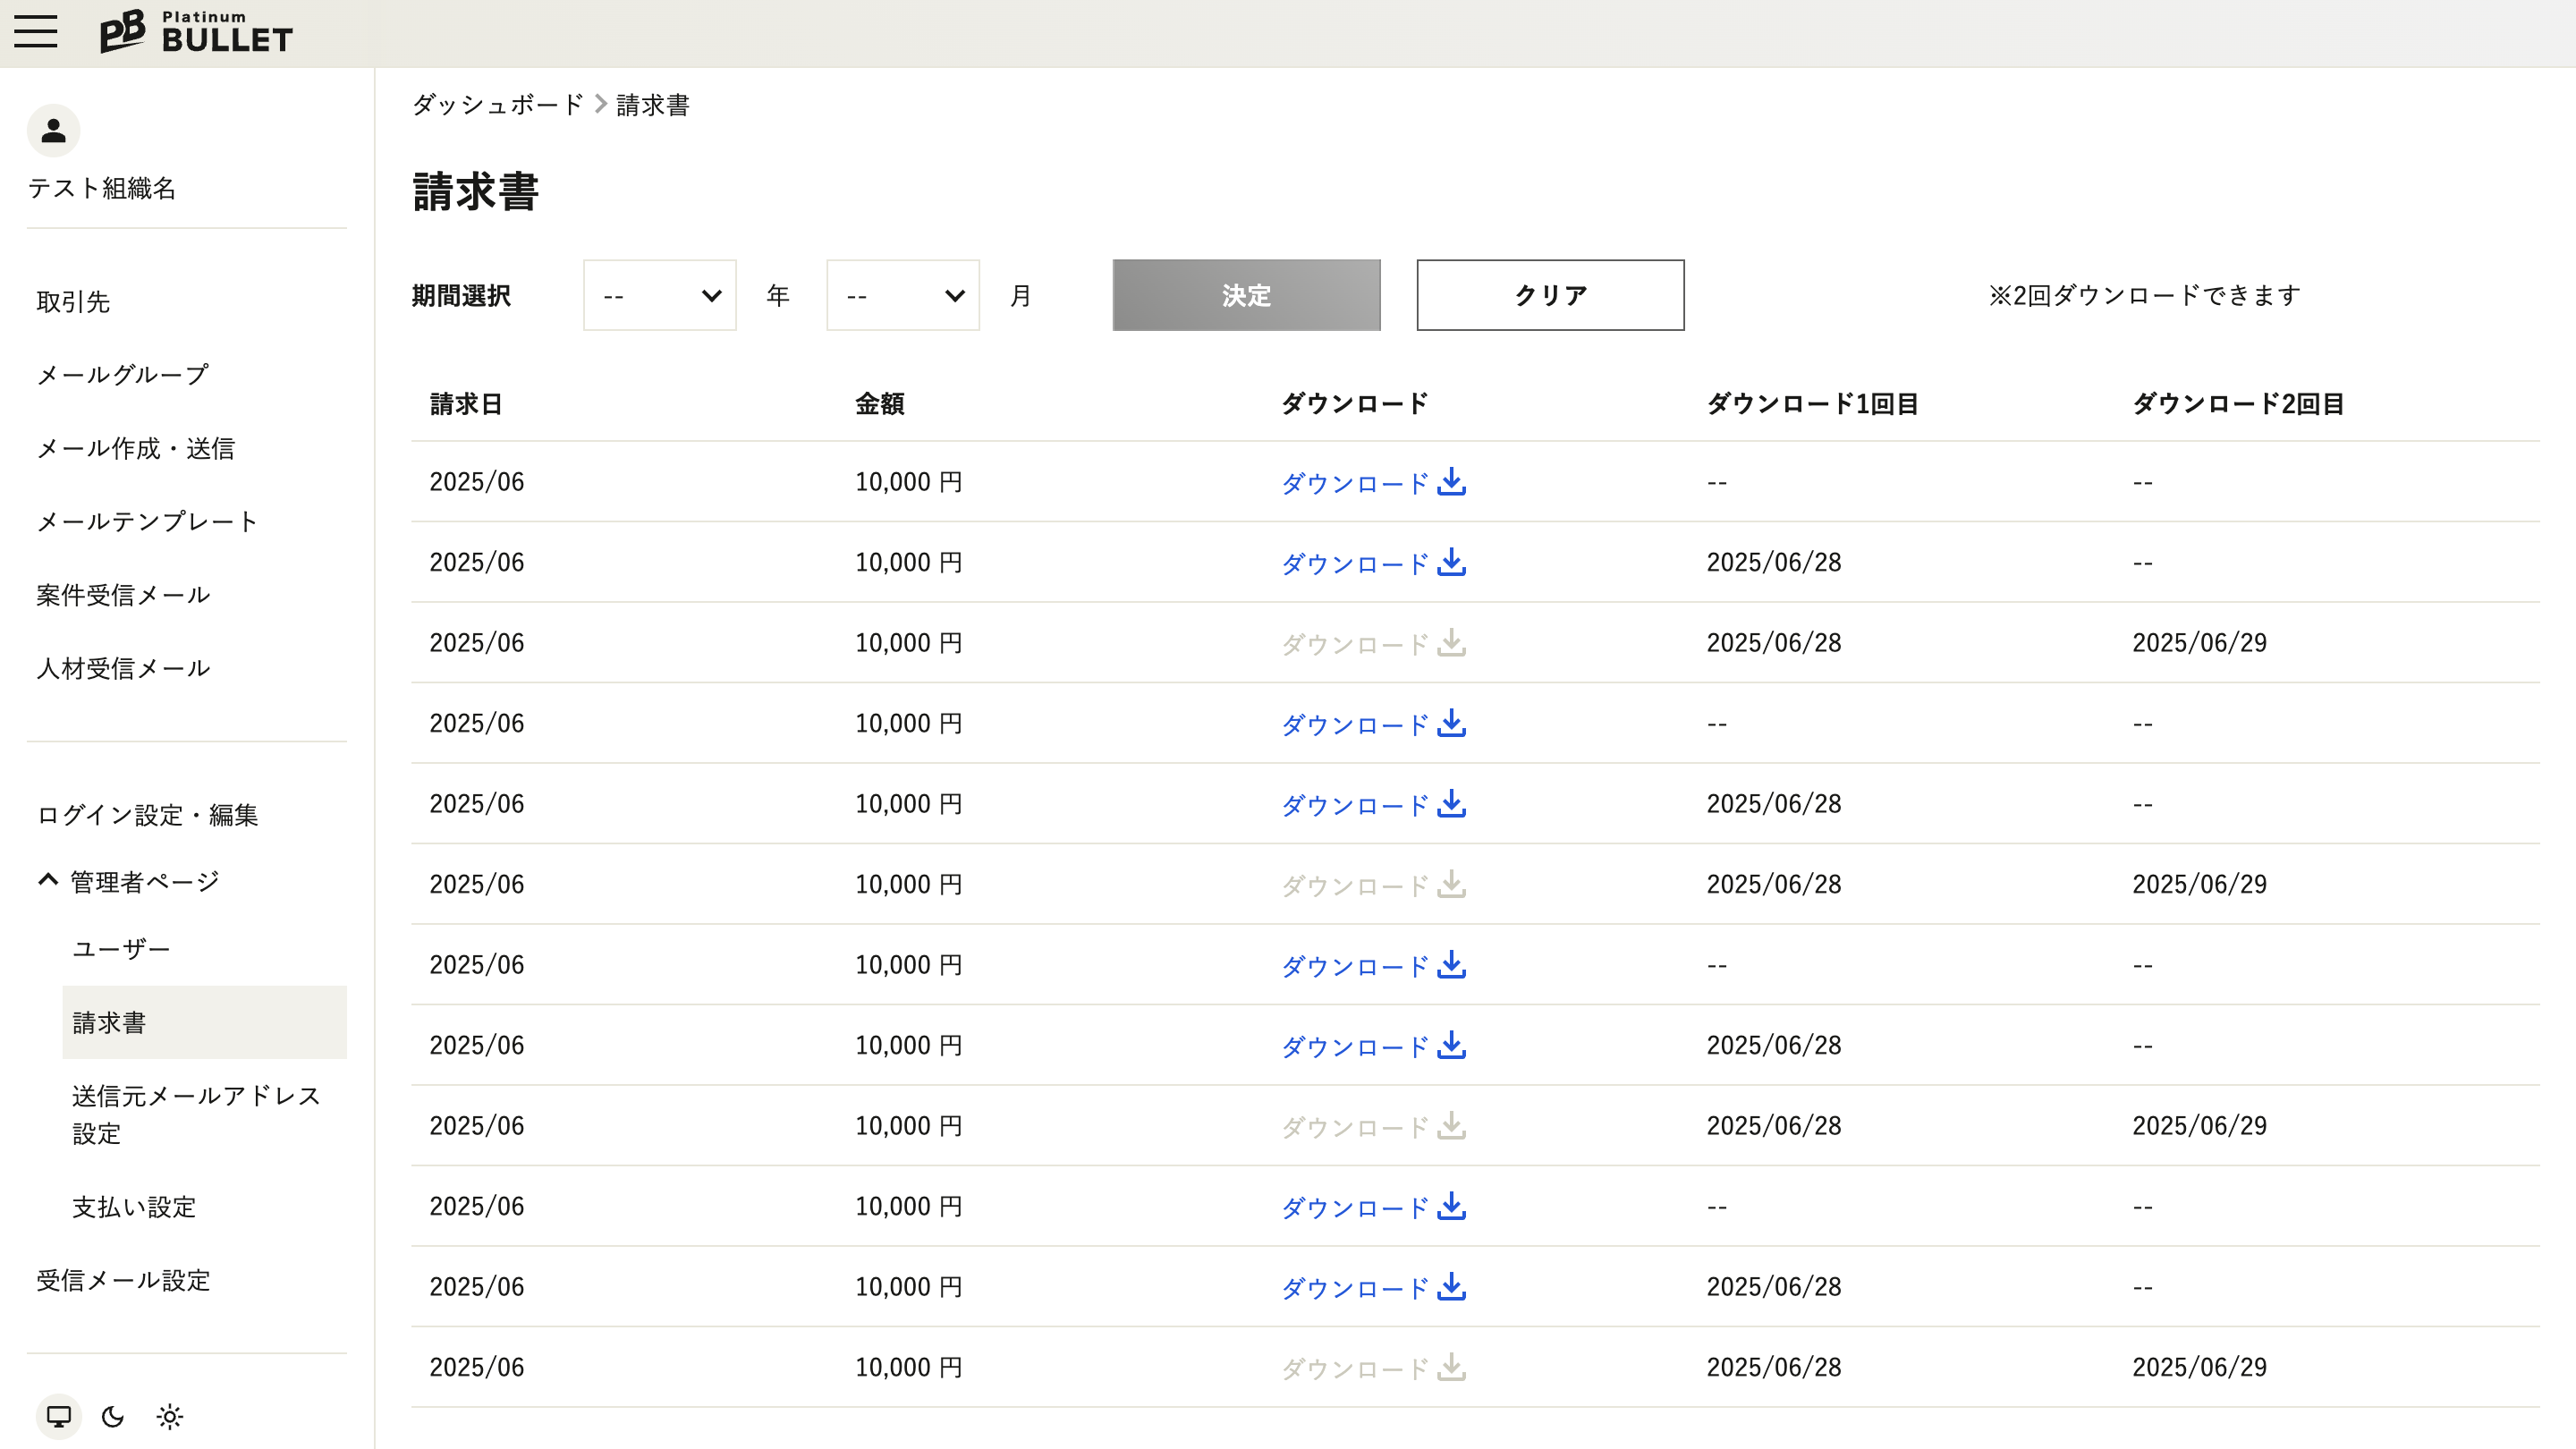Collapse the 管理者ページ section

[48, 880]
